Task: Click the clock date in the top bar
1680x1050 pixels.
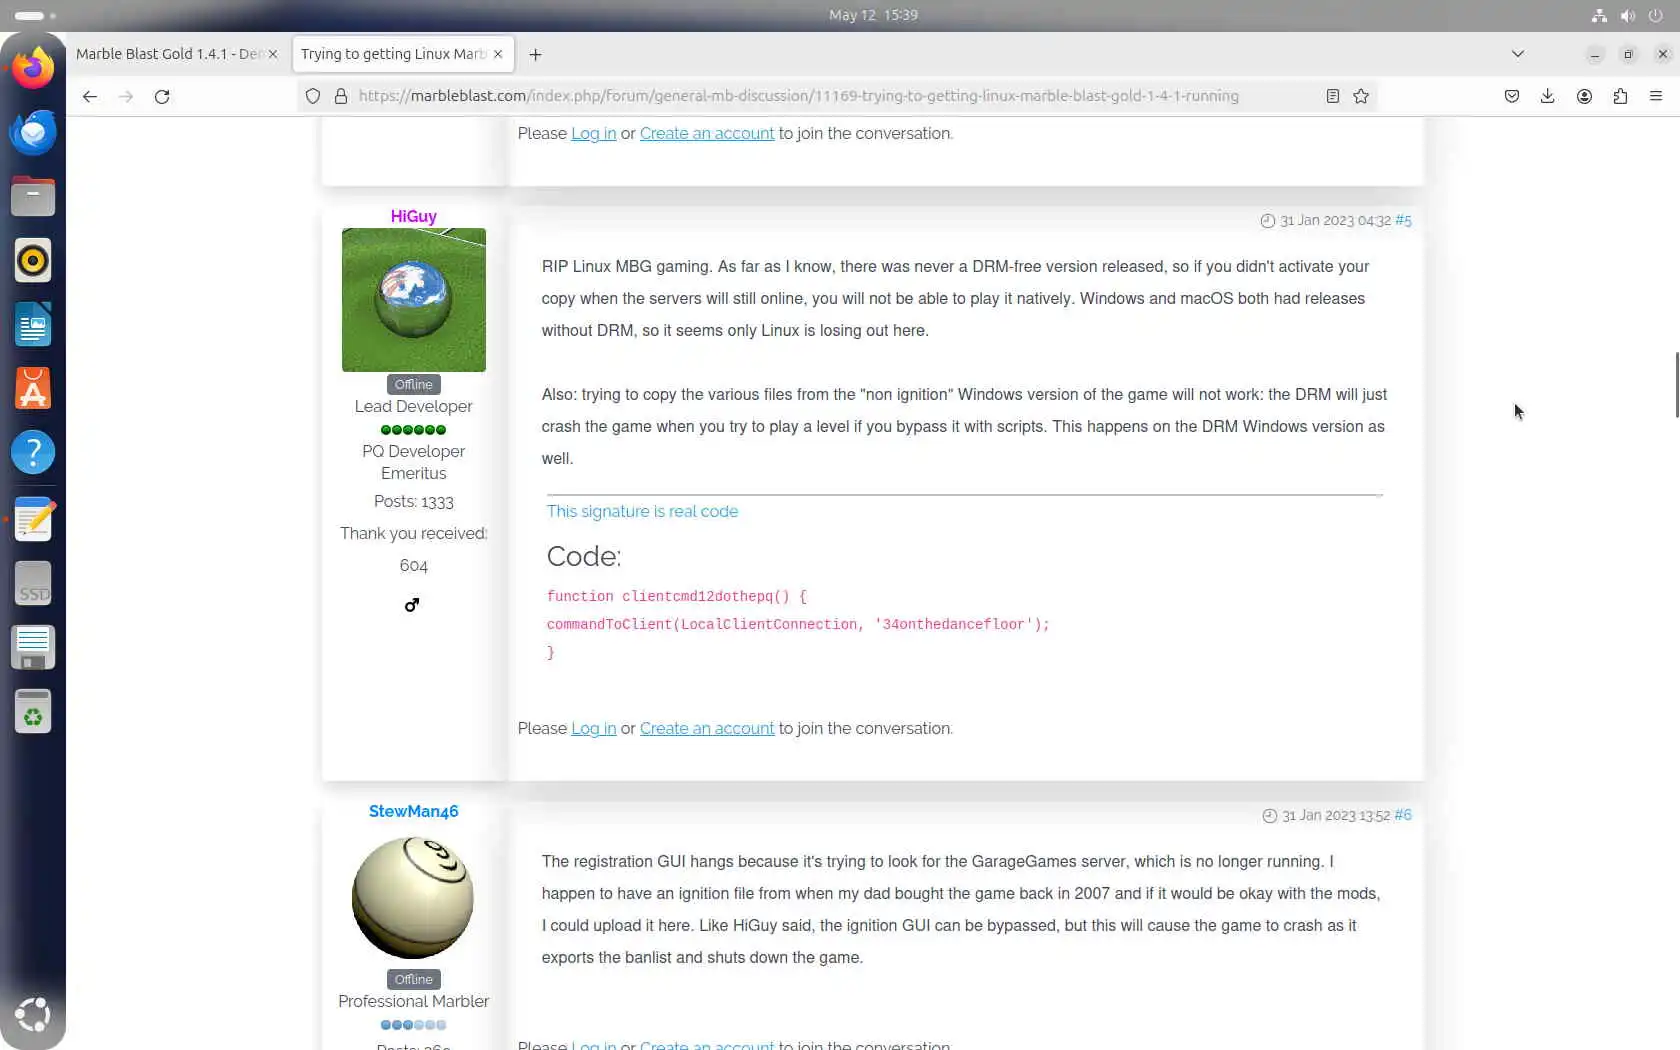Action: (x=873, y=15)
